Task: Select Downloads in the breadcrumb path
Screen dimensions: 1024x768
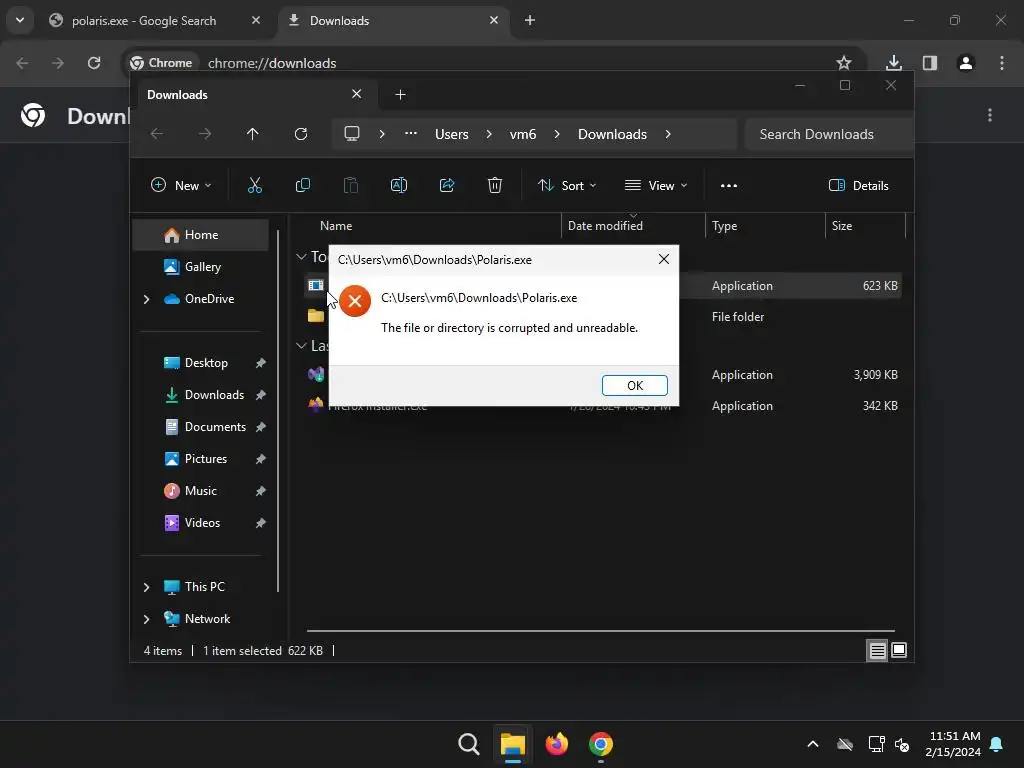Action: (613, 134)
